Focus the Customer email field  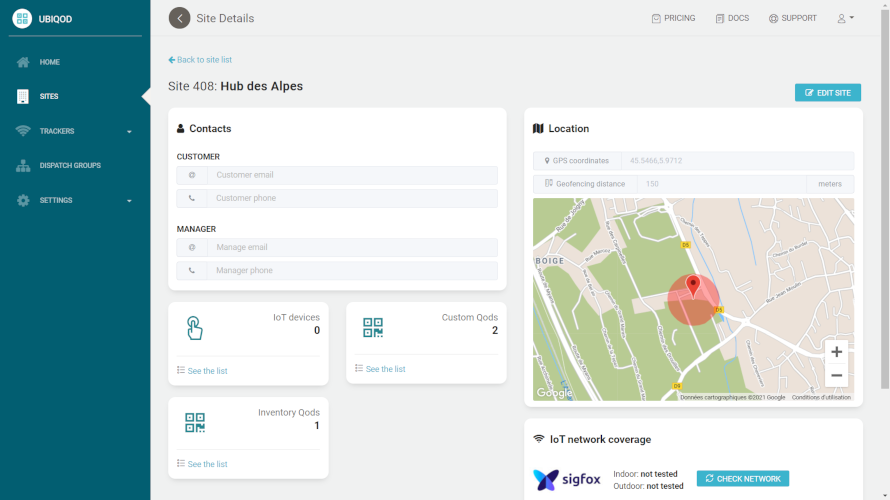point(352,175)
